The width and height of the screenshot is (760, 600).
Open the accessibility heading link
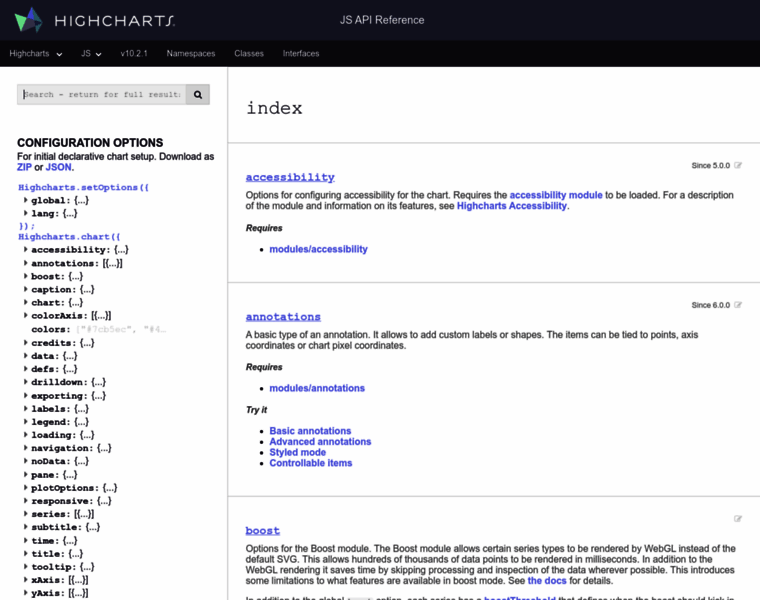point(290,177)
